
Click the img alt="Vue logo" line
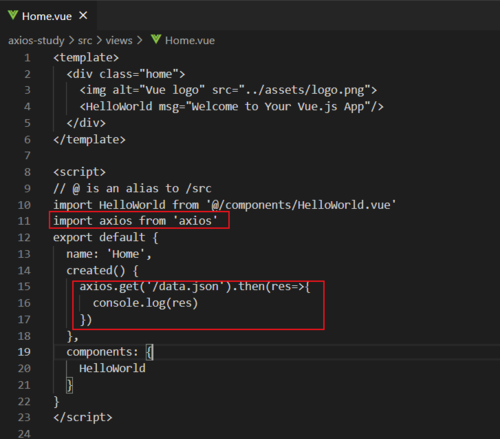coord(228,90)
